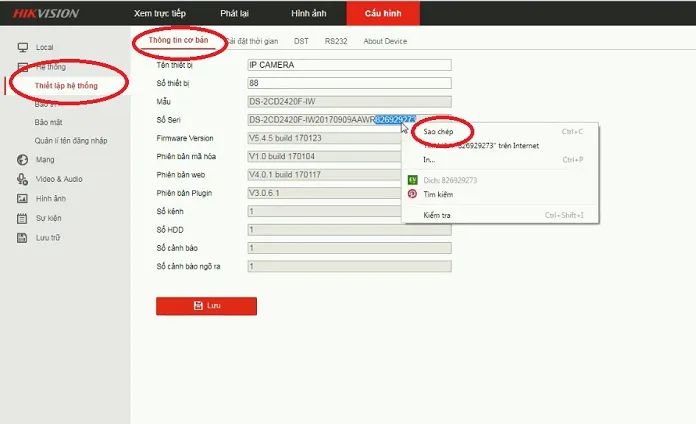Click the Mạng globe icon
Screen dimensions: 696x424
point(22,159)
